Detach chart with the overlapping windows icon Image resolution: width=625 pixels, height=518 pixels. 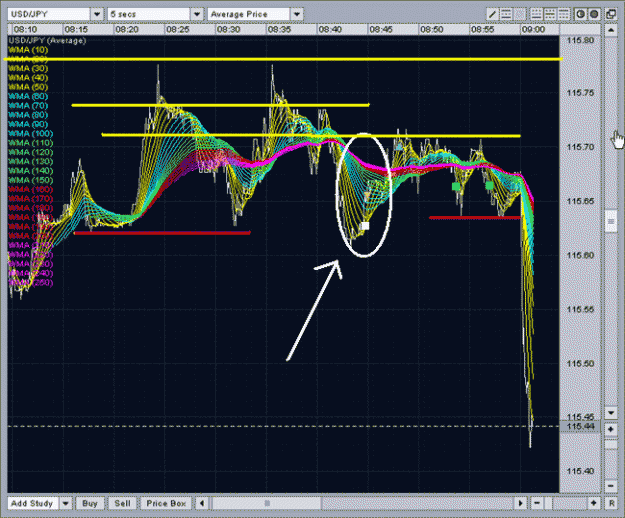pos(611,14)
